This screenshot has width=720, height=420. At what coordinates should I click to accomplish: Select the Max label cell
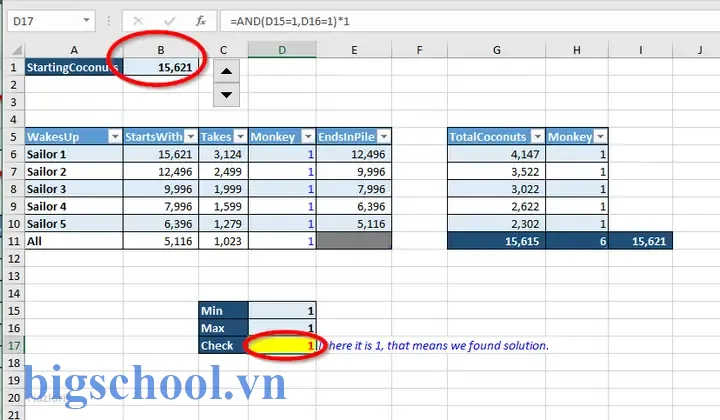pyautogui.click(x=223, y=328)
